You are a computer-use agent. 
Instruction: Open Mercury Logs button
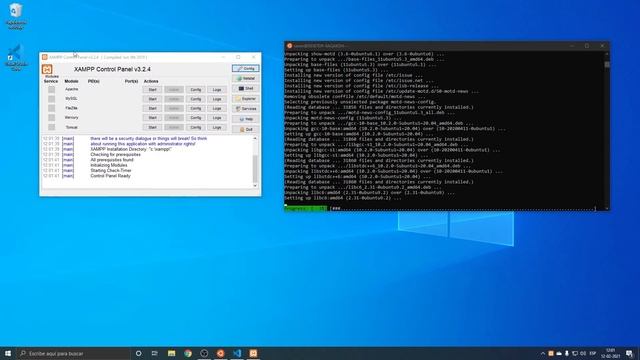point(217,118)
